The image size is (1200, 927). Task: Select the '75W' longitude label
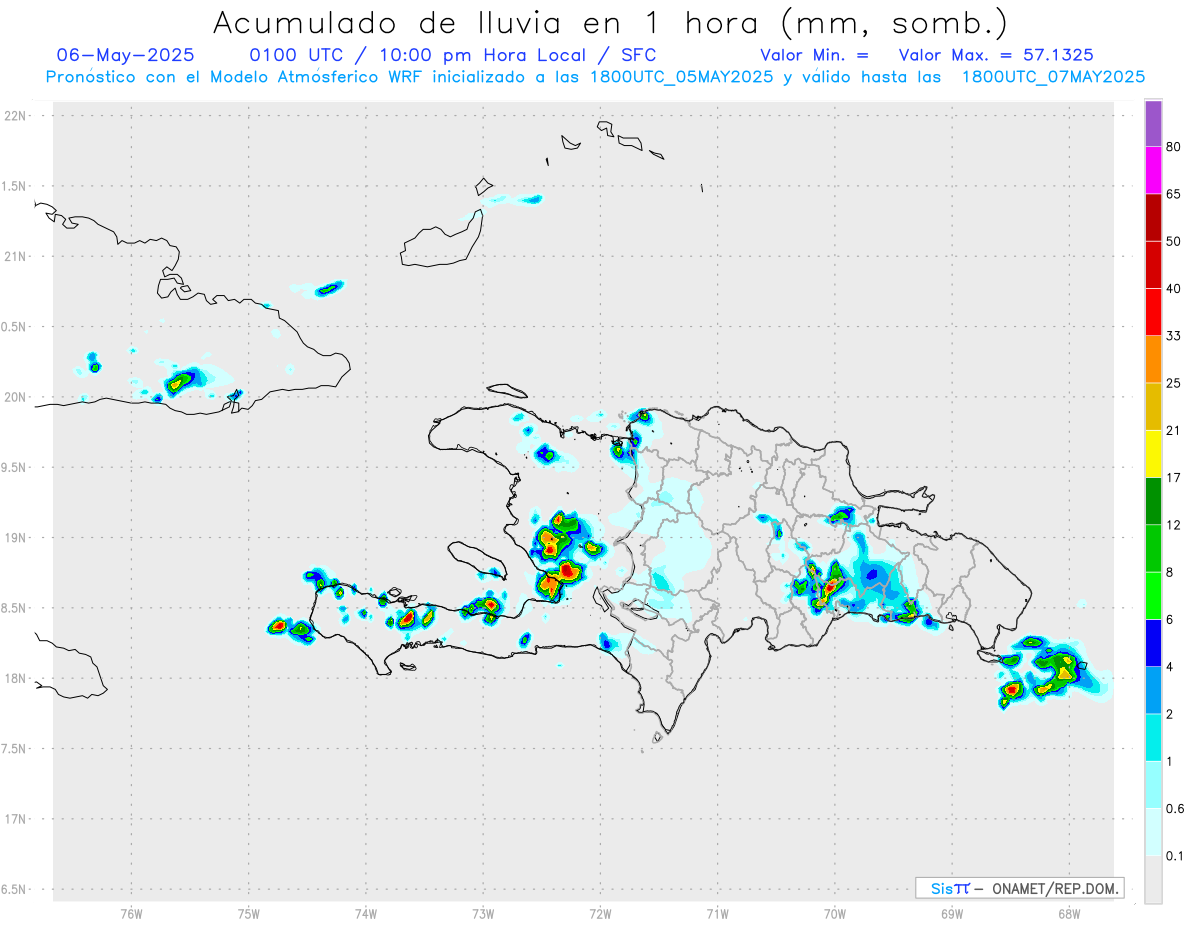[x=248, y=913]
